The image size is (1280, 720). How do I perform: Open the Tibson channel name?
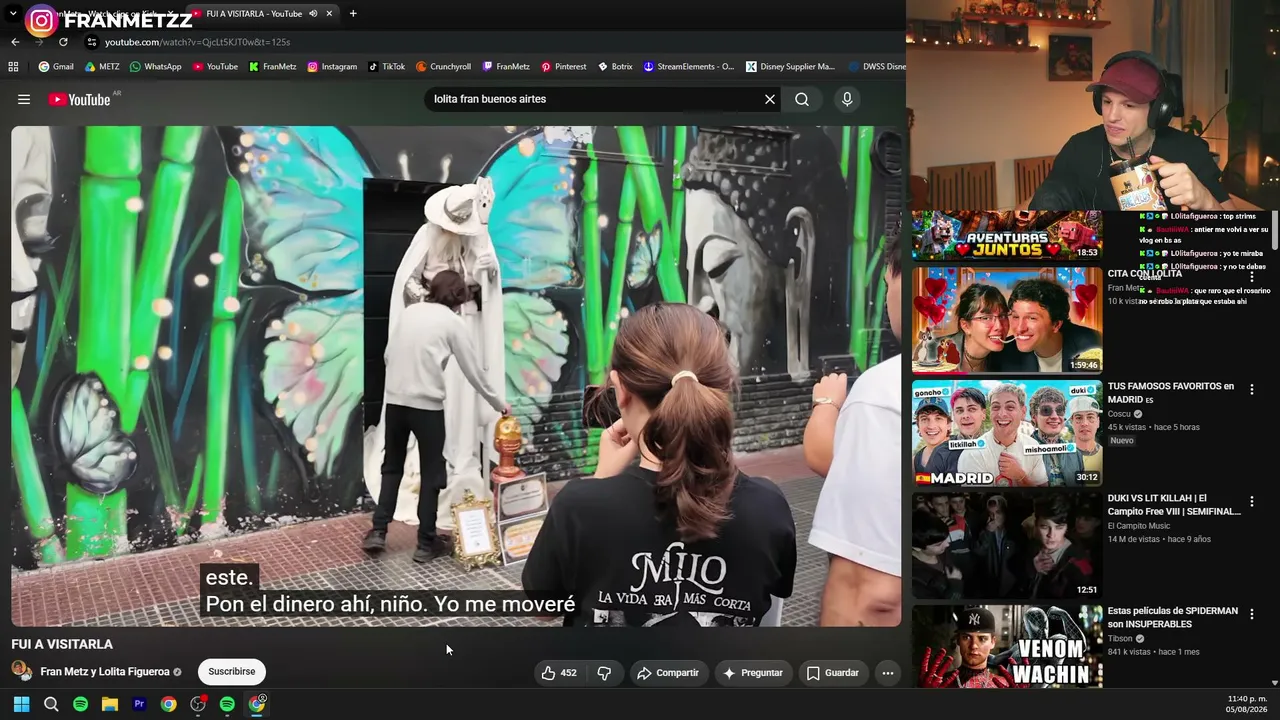[1120, 638]
